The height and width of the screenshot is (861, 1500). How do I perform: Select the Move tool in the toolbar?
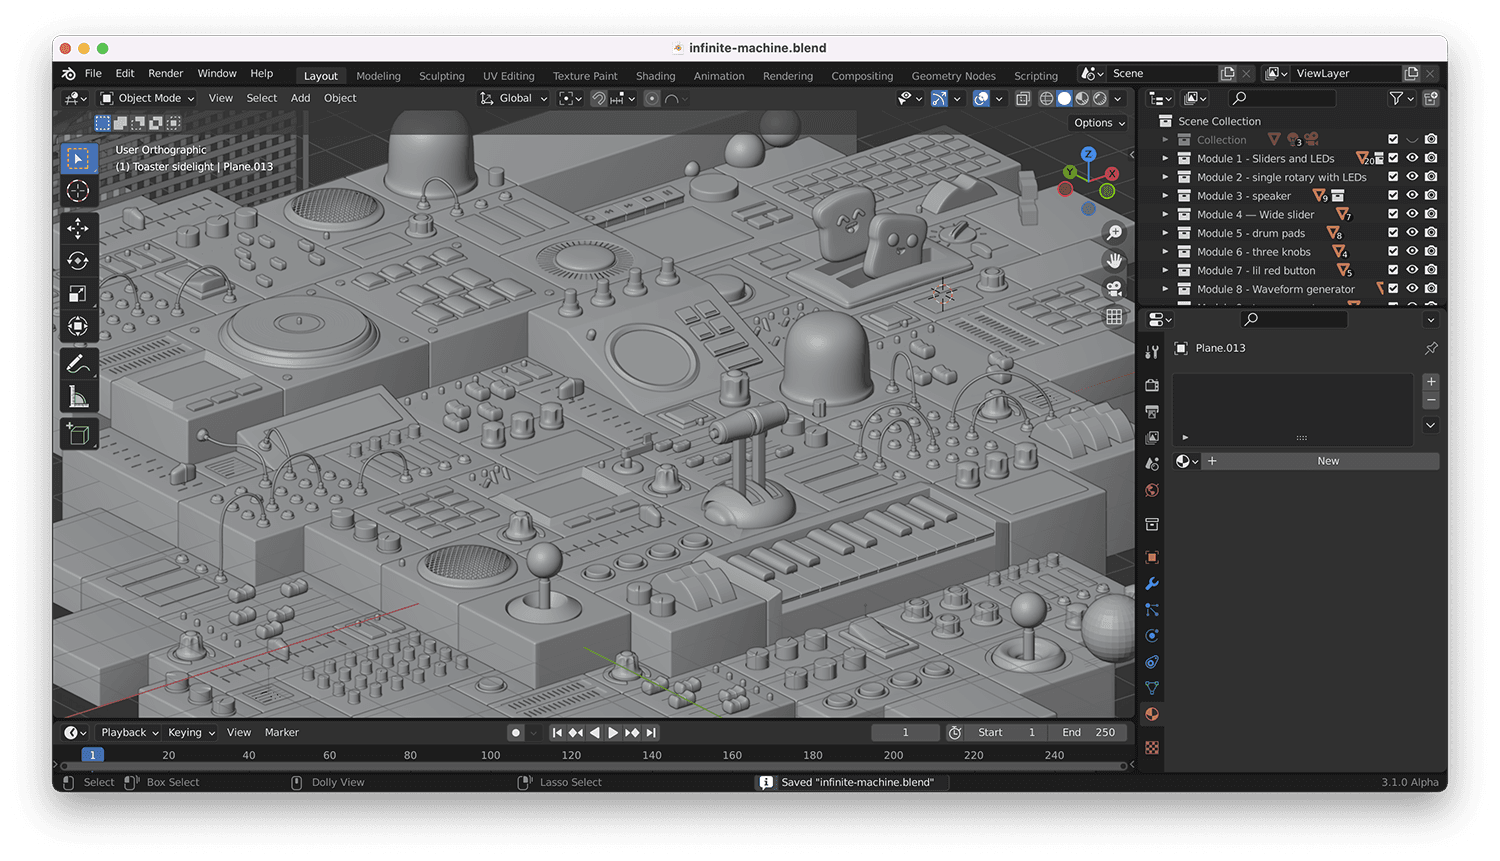coord(78,228)
